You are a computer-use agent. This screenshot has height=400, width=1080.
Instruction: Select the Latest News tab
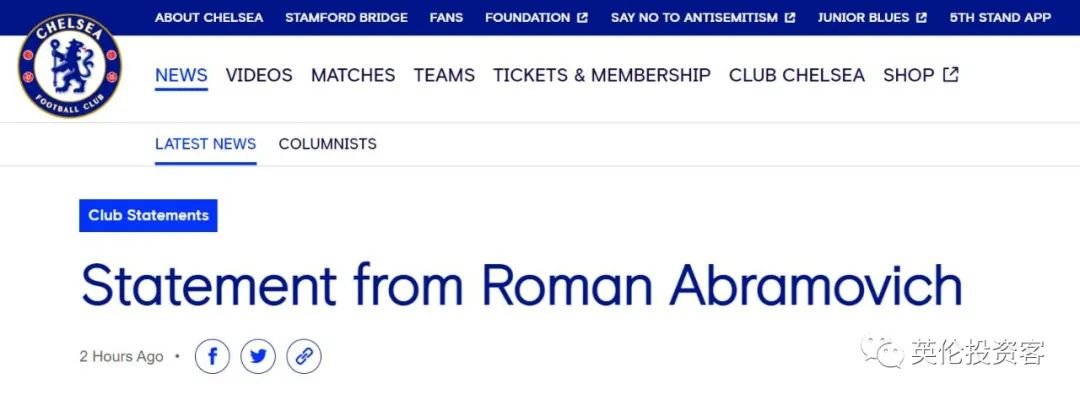tap(205, 144)
